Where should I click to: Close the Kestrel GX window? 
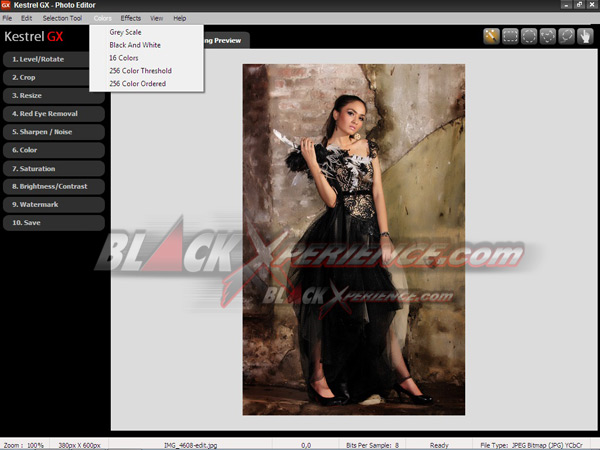[x=592, y=5]
